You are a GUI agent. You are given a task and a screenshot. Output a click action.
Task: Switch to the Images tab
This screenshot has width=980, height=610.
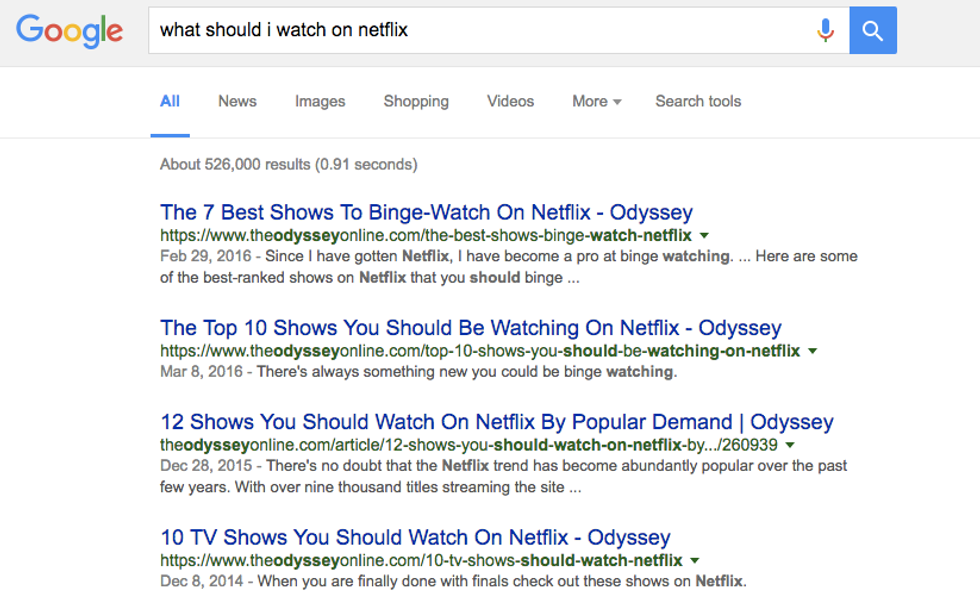(320, 101)
